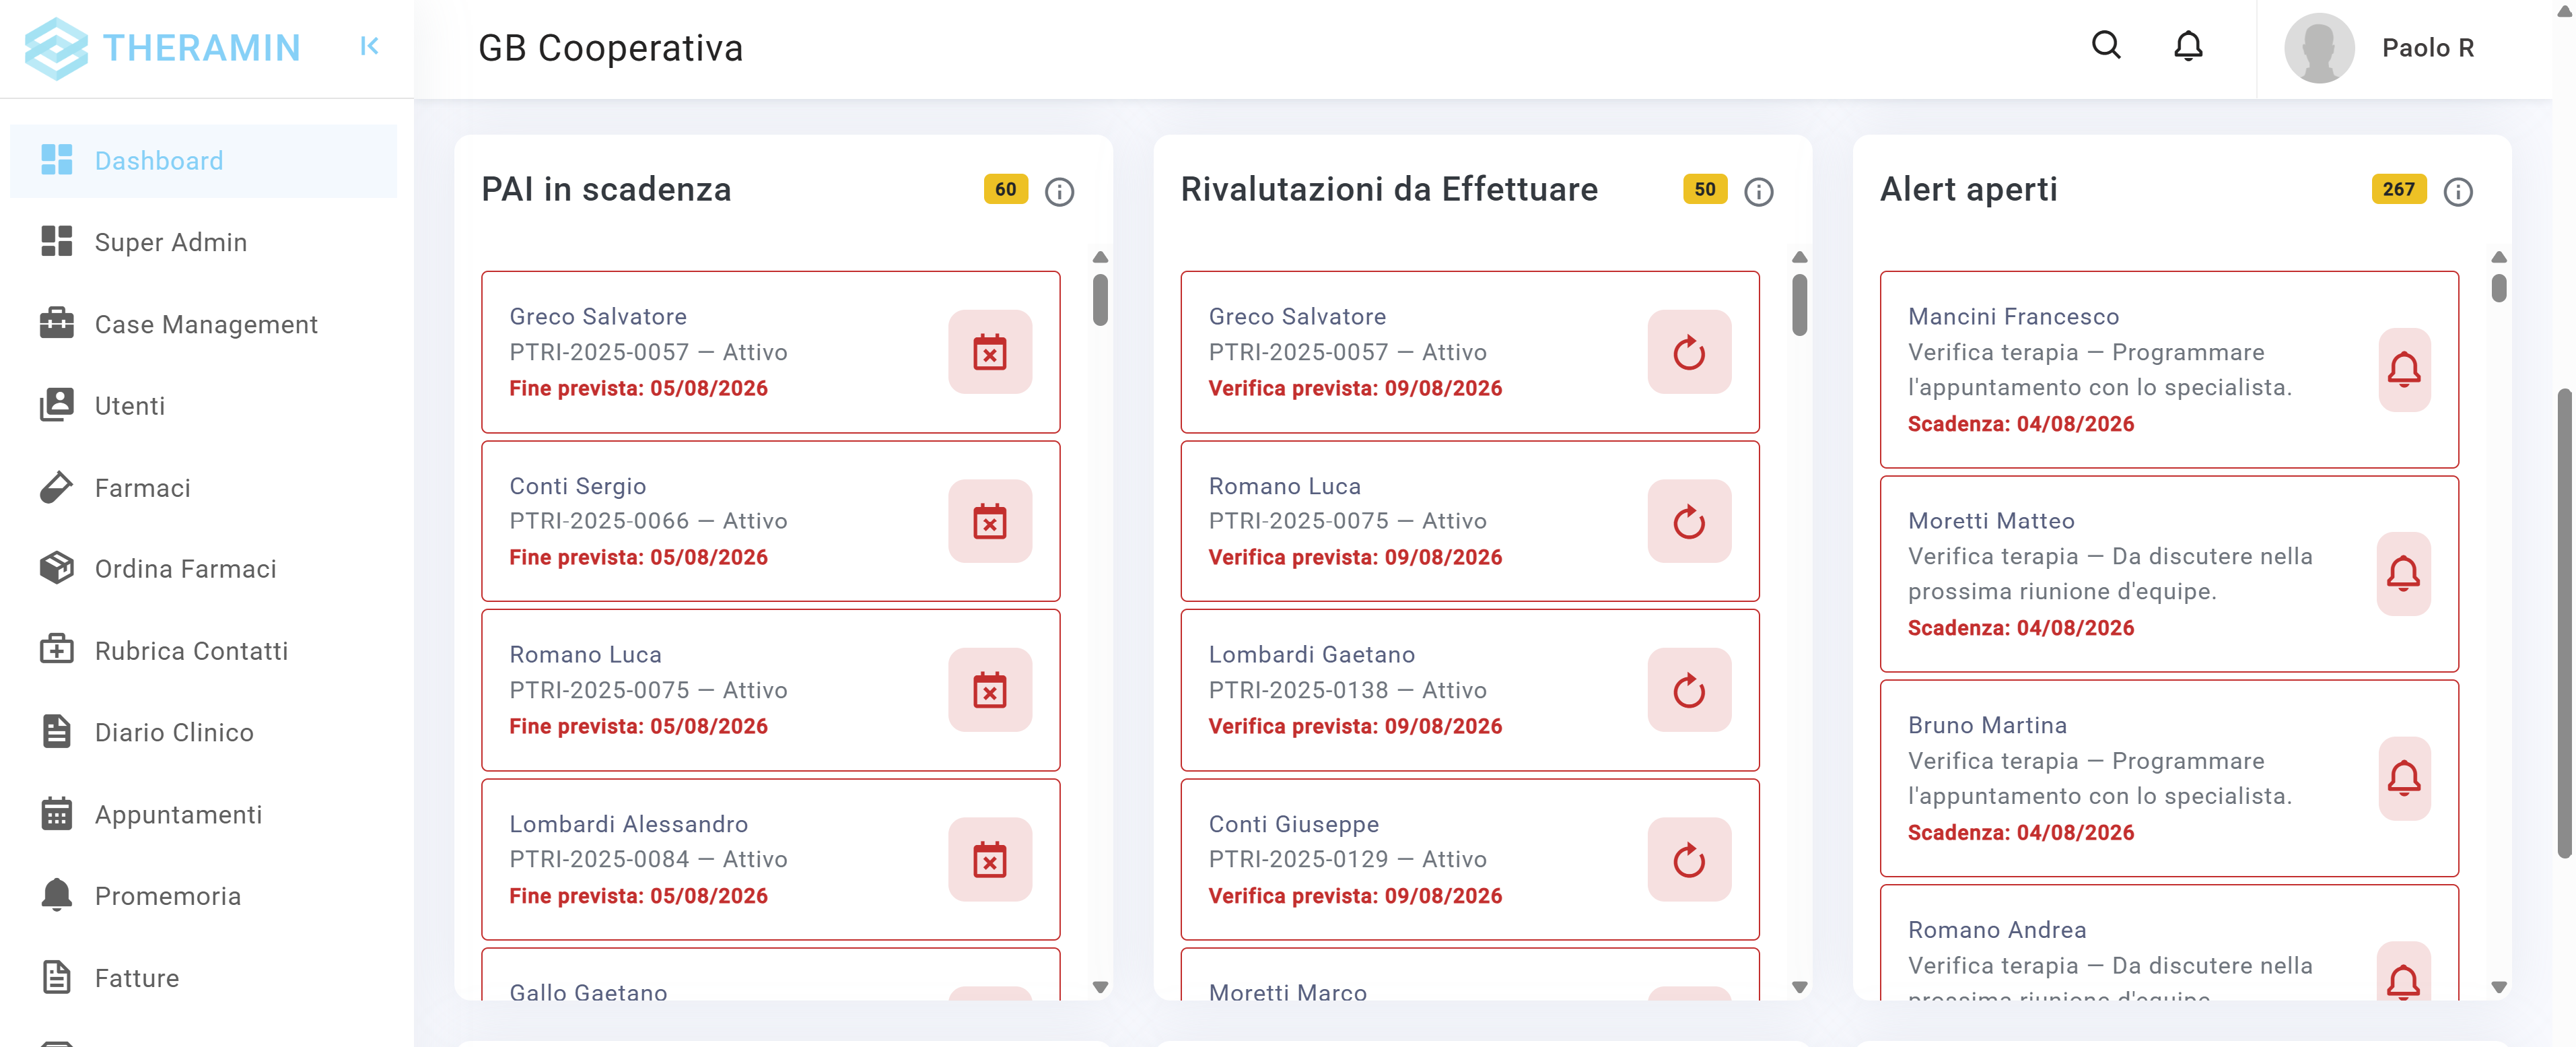
Task: Click refresh icon for Lombardi Gaetano
Action: 1689,690
